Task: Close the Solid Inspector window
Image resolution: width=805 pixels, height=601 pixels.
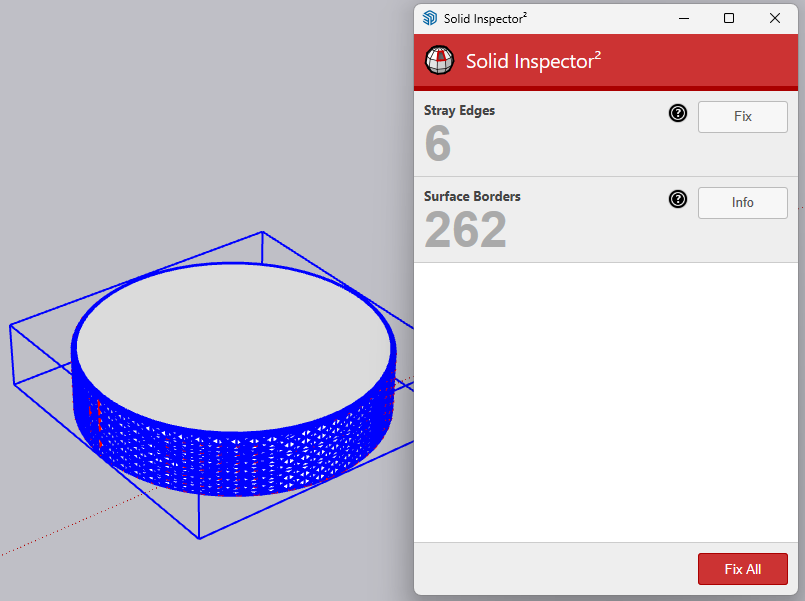Action: (x=775, y=18)
